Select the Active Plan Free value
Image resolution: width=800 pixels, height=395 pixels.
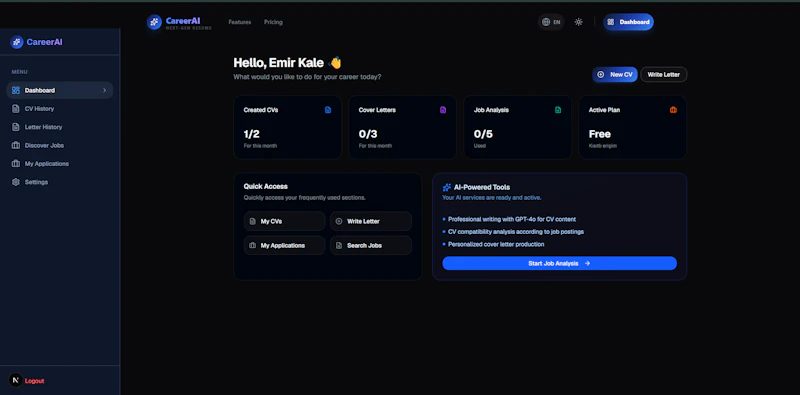coord(600,134)
